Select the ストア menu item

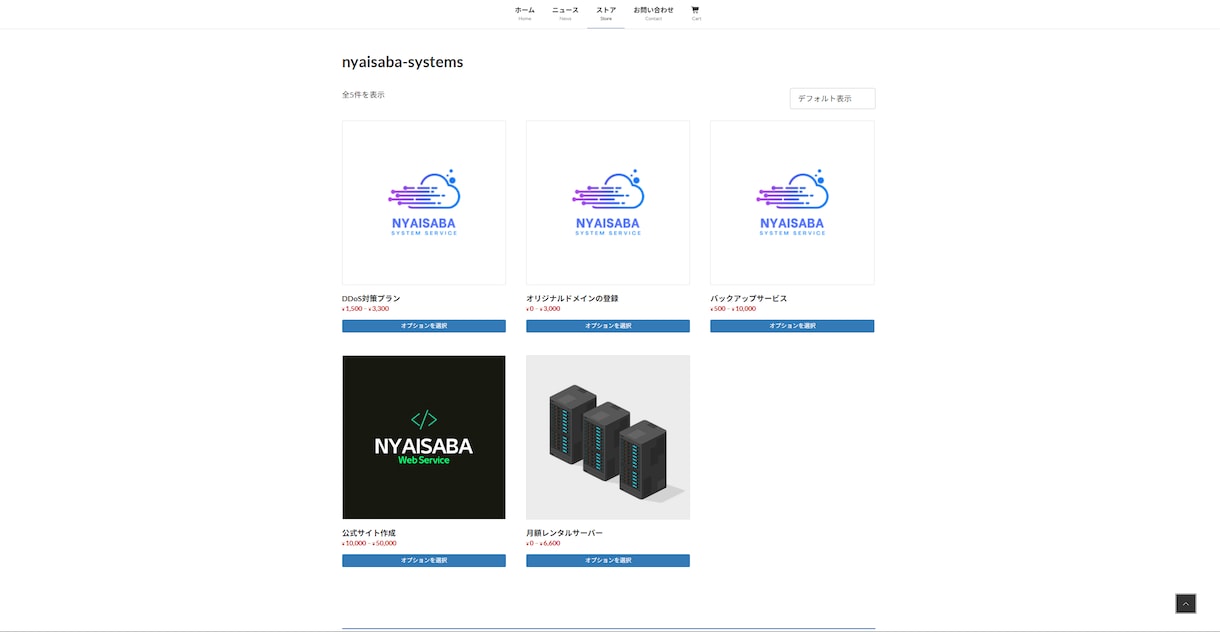tap(606, 13)
